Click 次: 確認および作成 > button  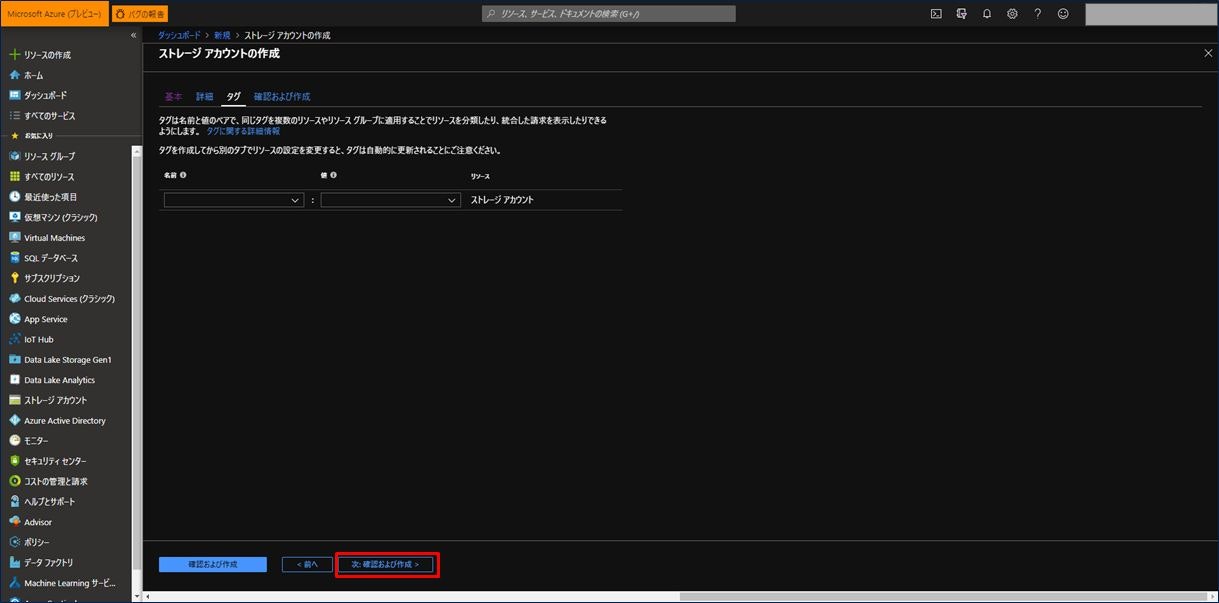coord(385,565)
